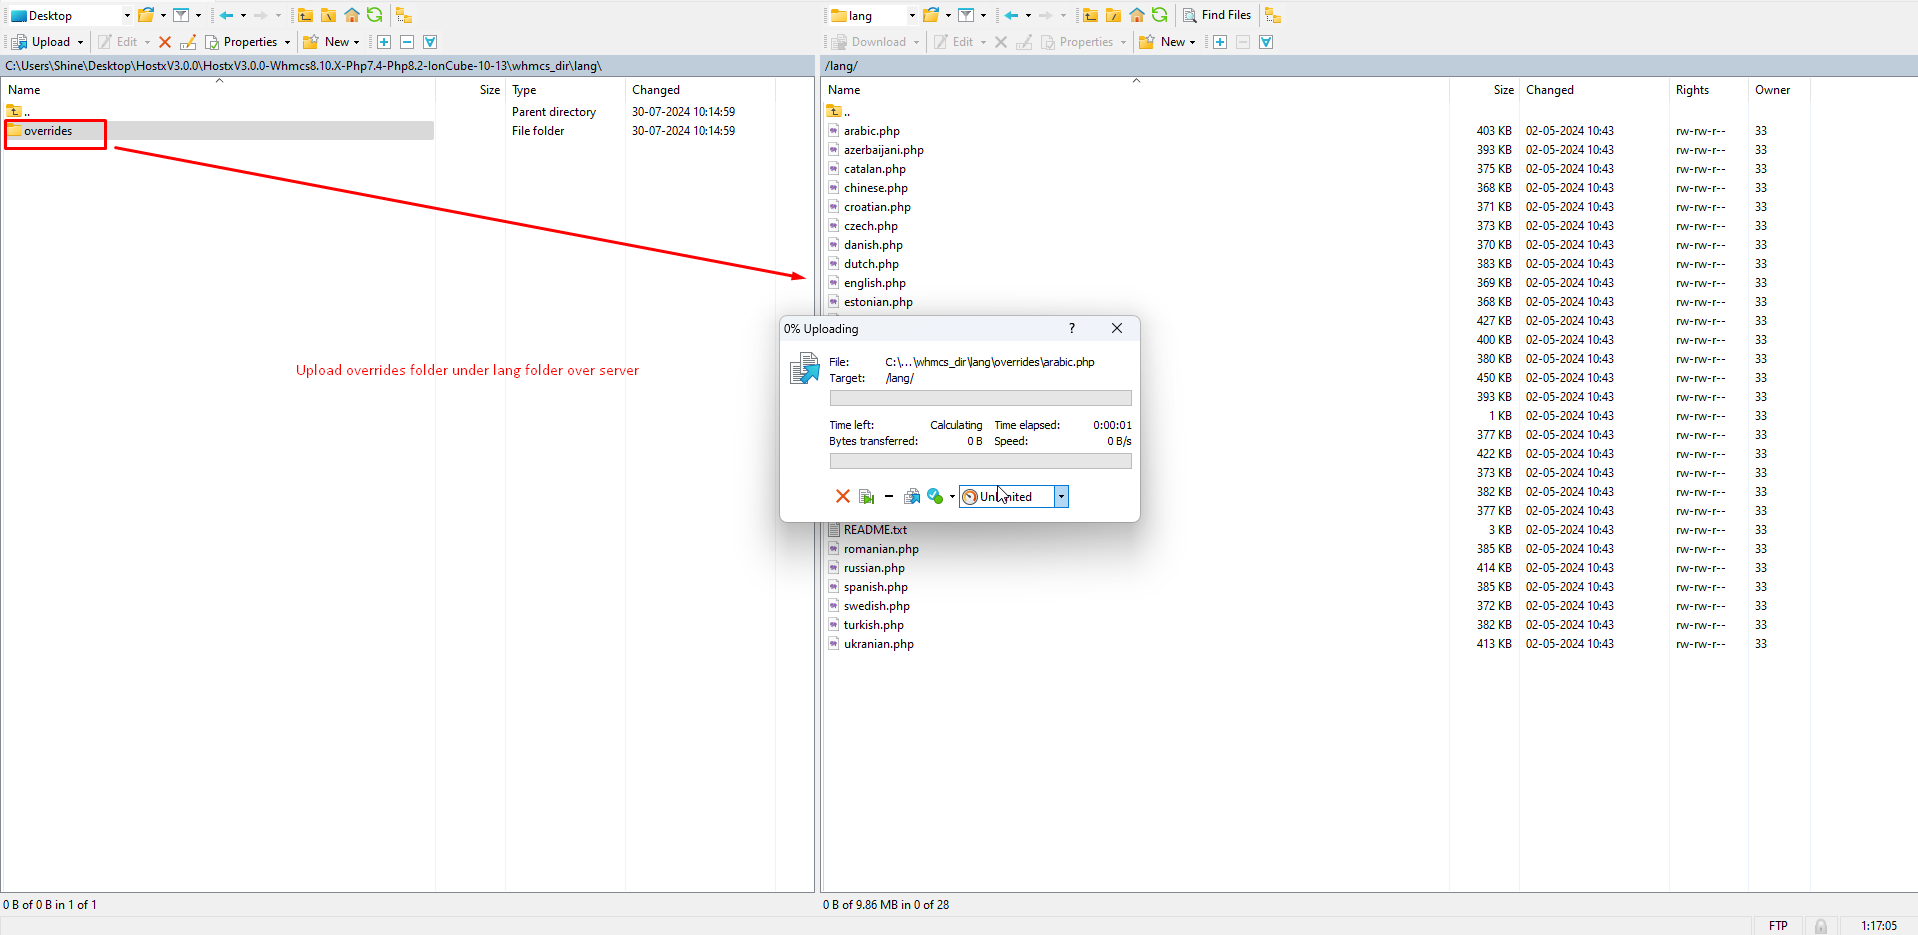
Task: Click the Upload button
Action: tap(47, 42)
